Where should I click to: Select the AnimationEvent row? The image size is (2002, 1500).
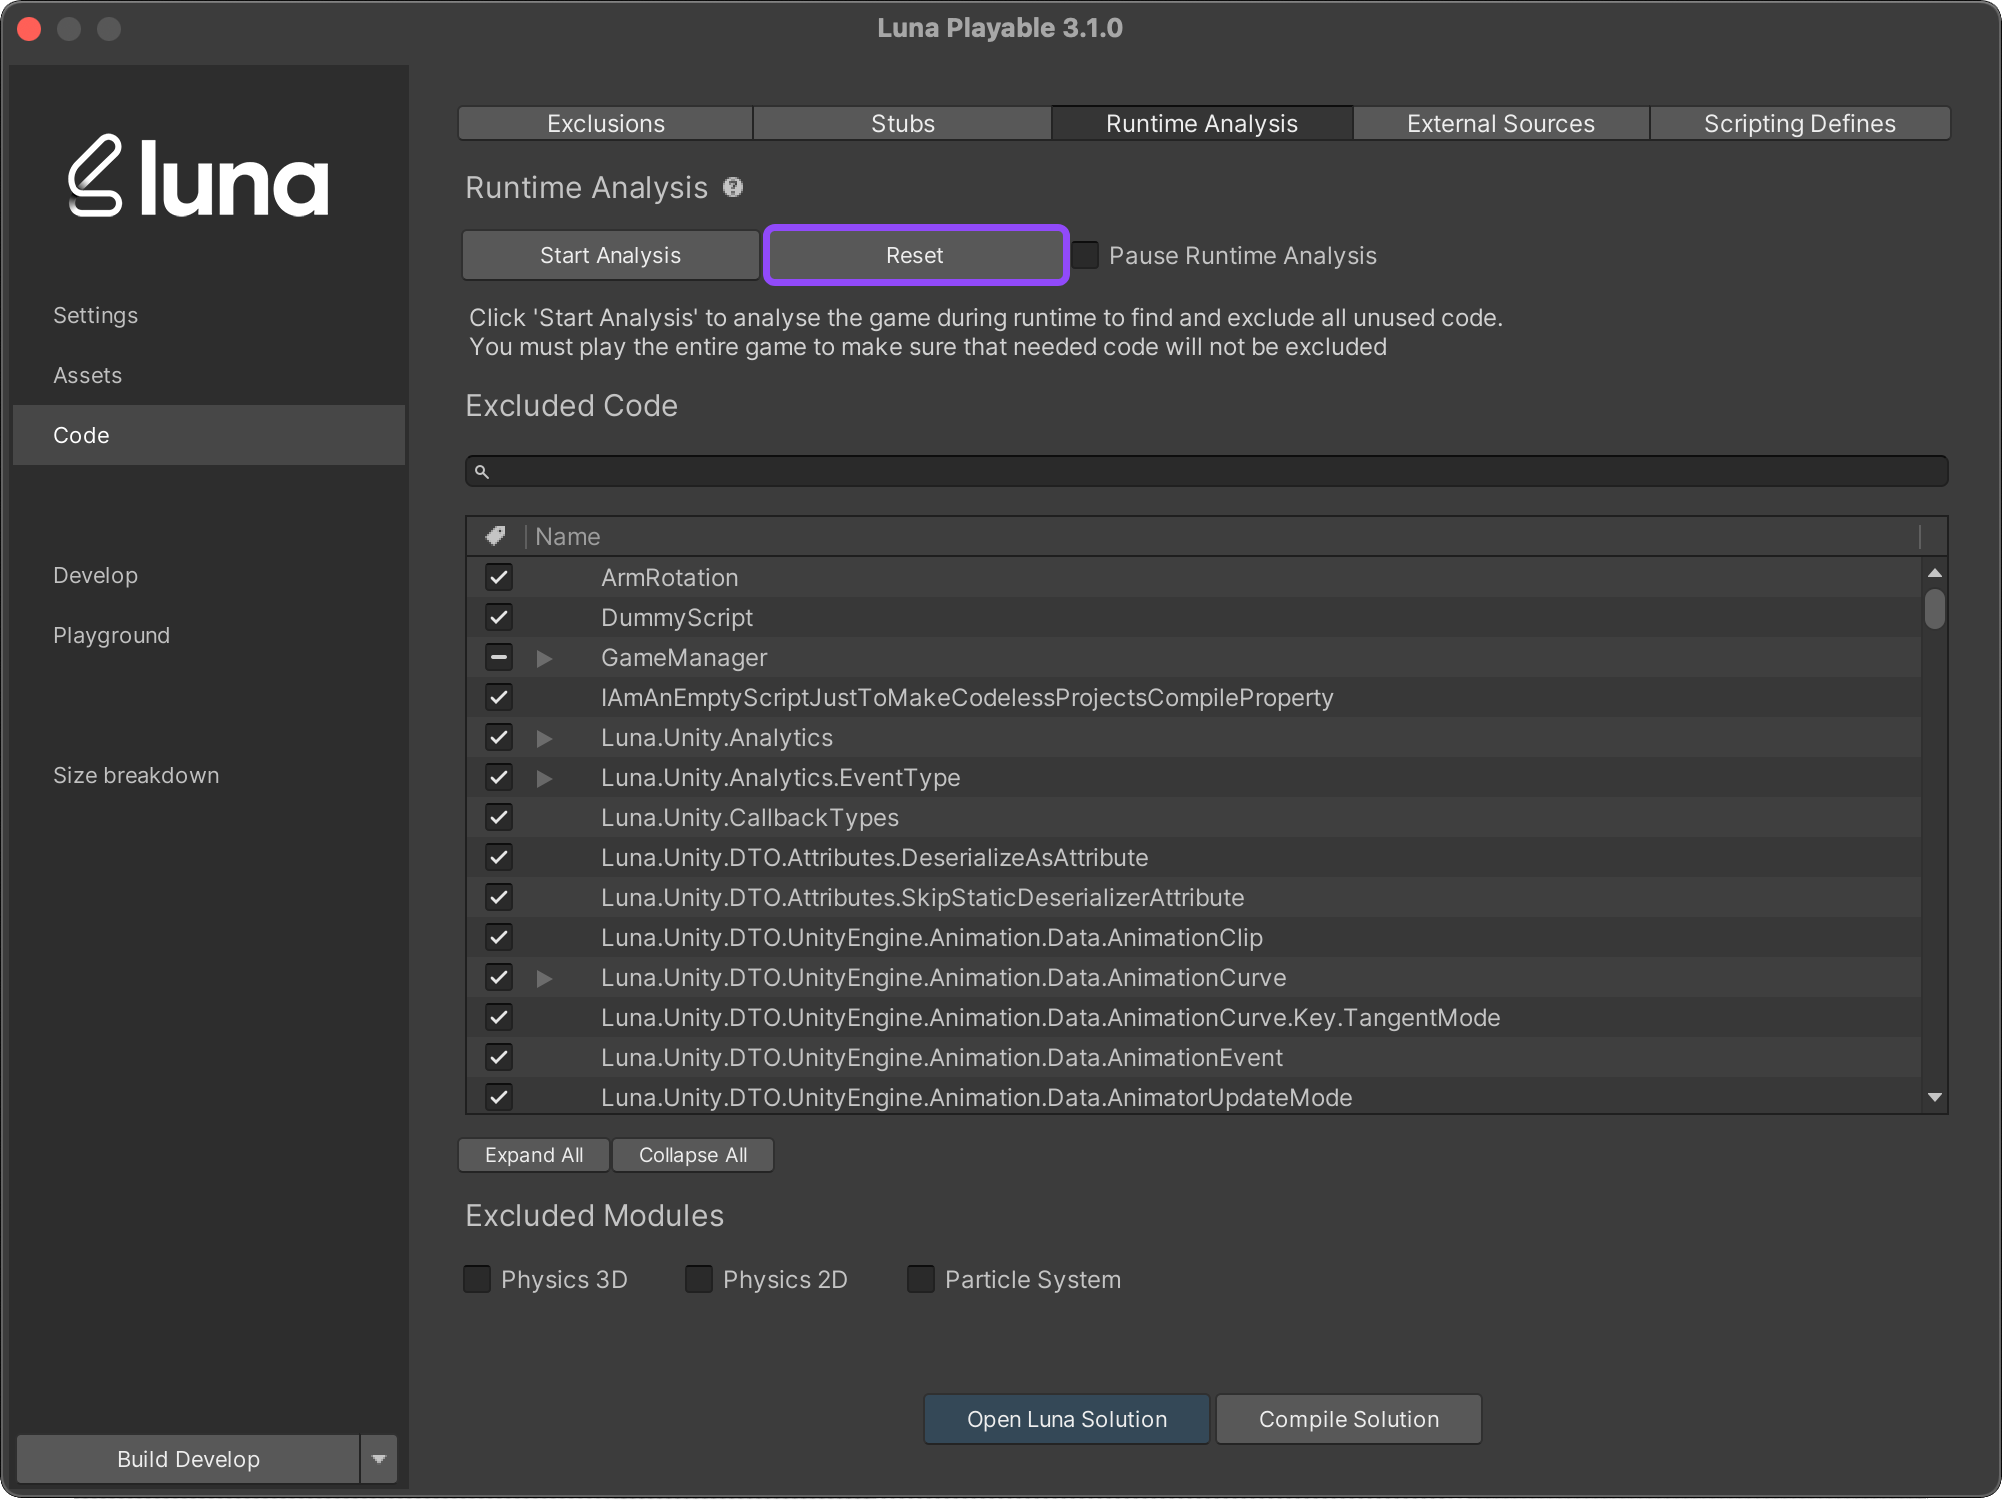[x=1193, y=1057]
